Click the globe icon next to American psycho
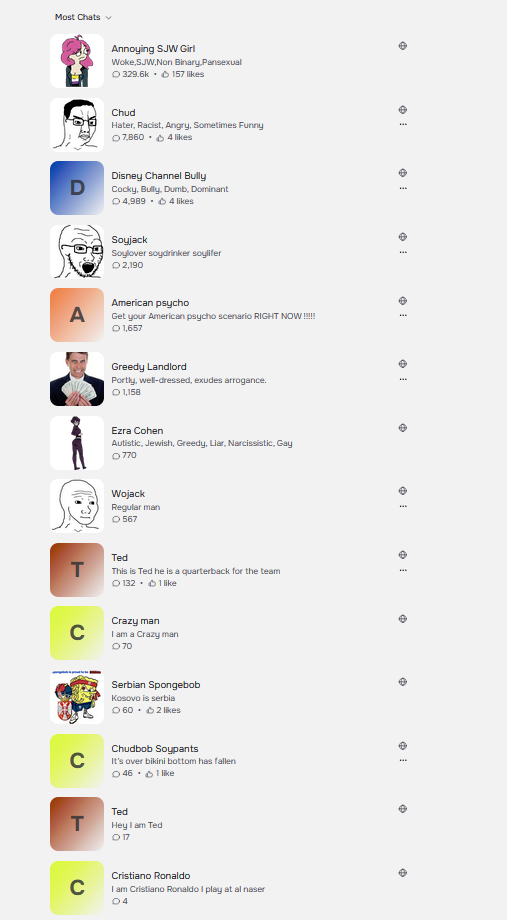The width and height of the screenshot is (507, 920). [x=403, y=301]
